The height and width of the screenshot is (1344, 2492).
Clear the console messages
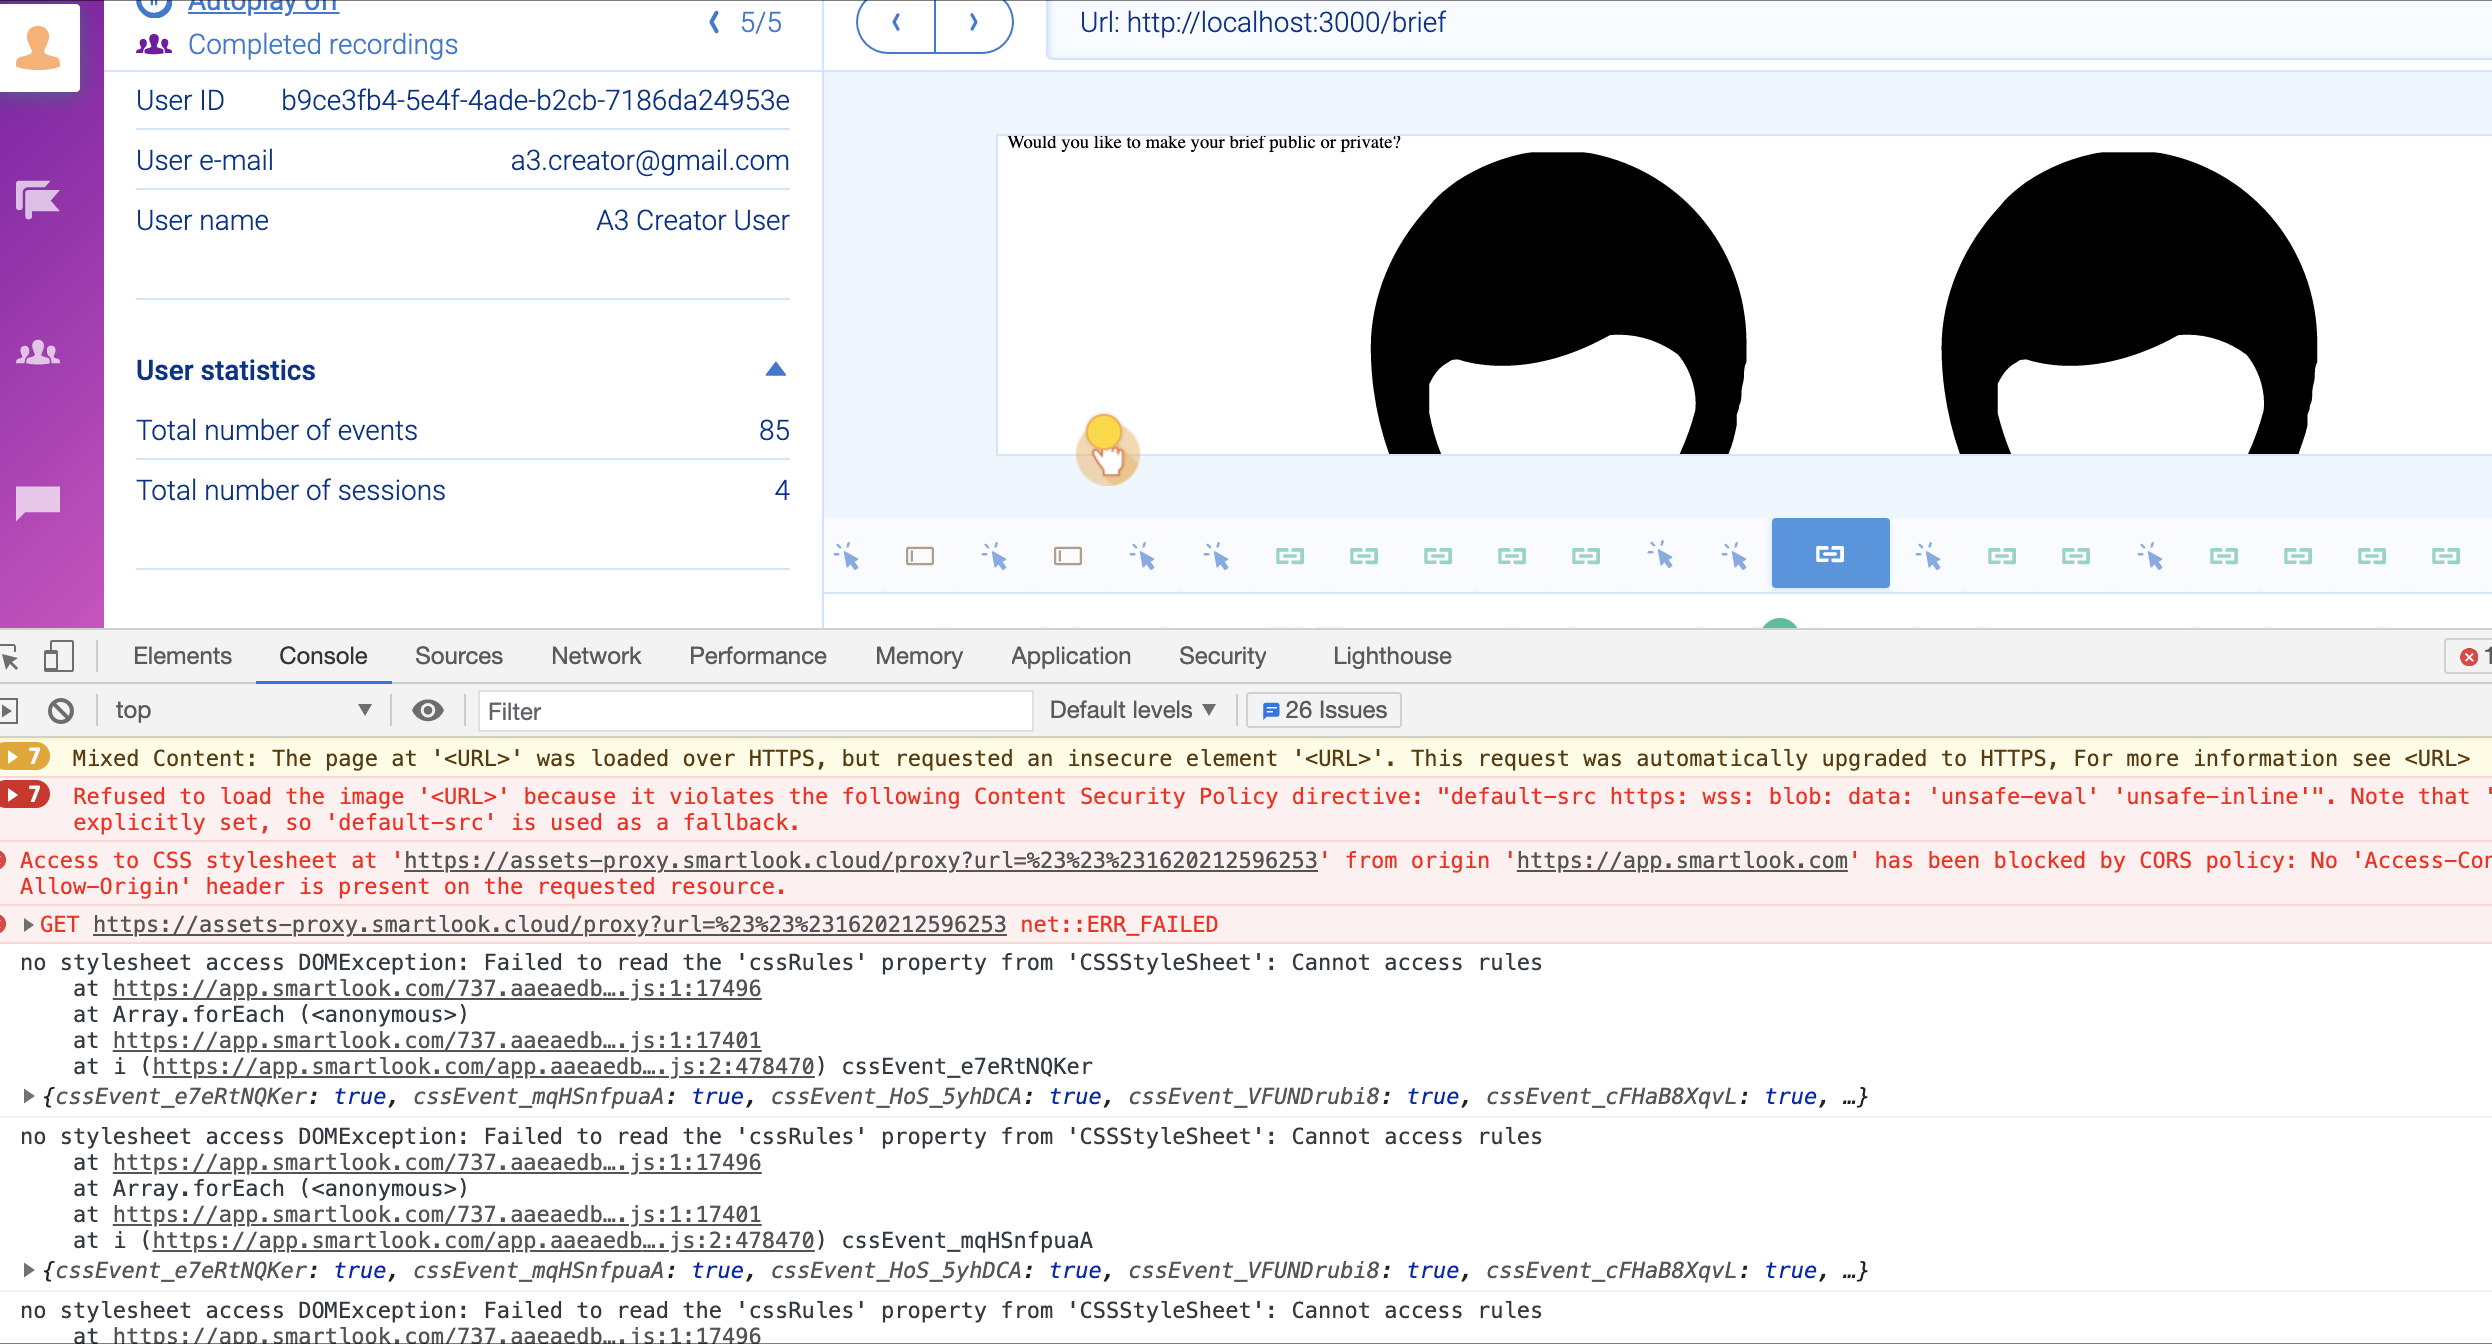[x=62, y=710]
